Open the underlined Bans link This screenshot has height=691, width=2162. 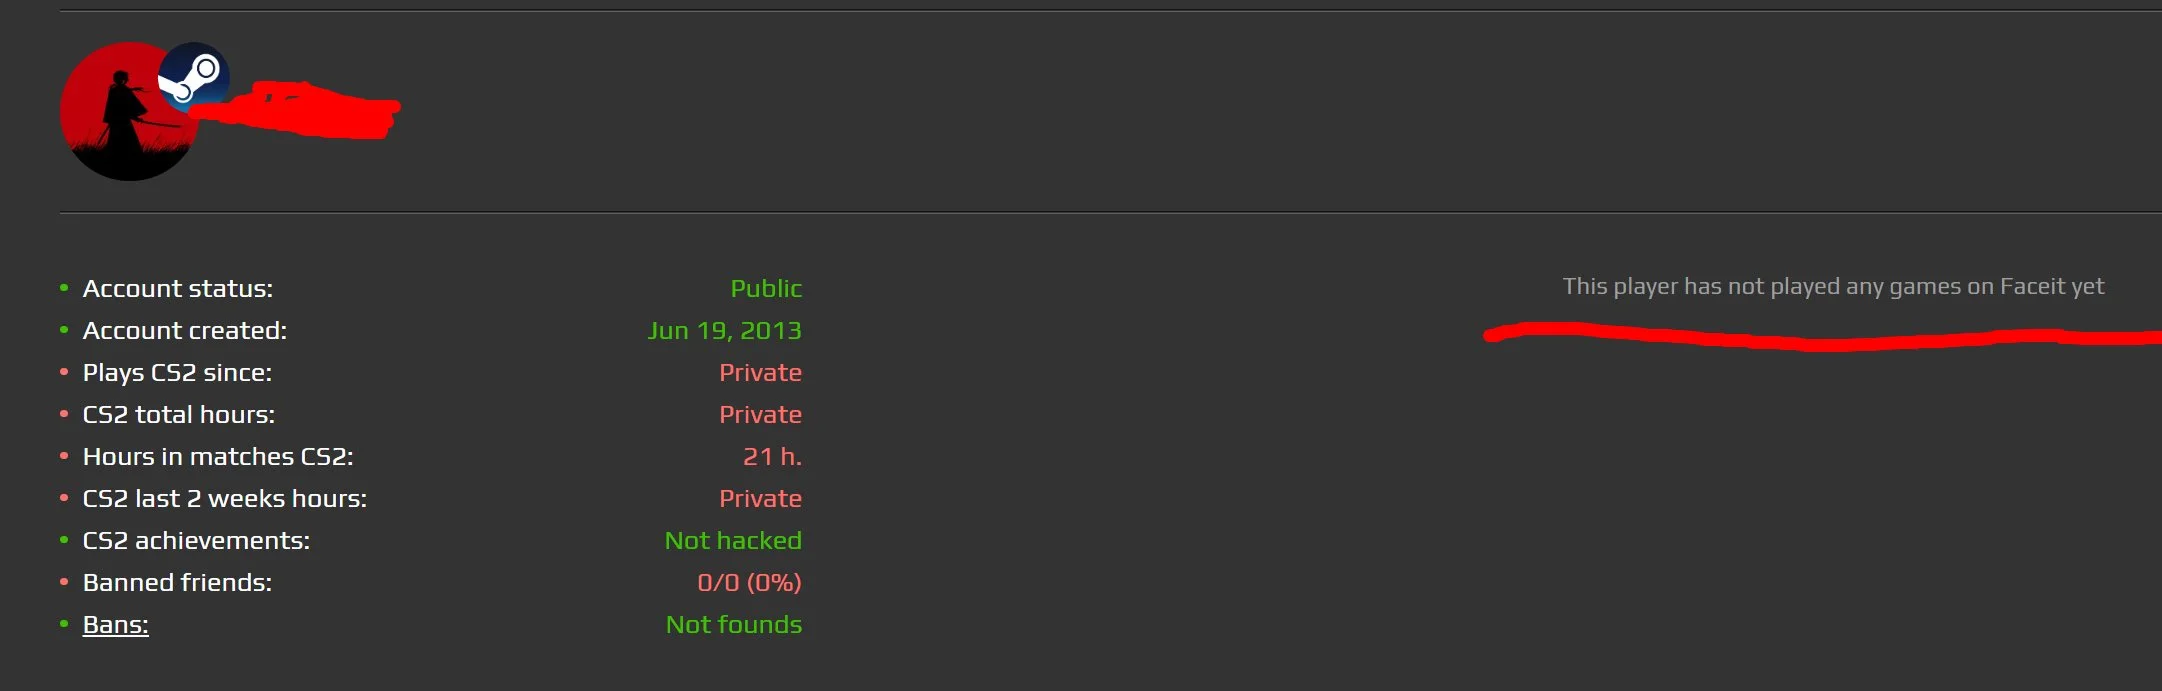click(115, 625)
